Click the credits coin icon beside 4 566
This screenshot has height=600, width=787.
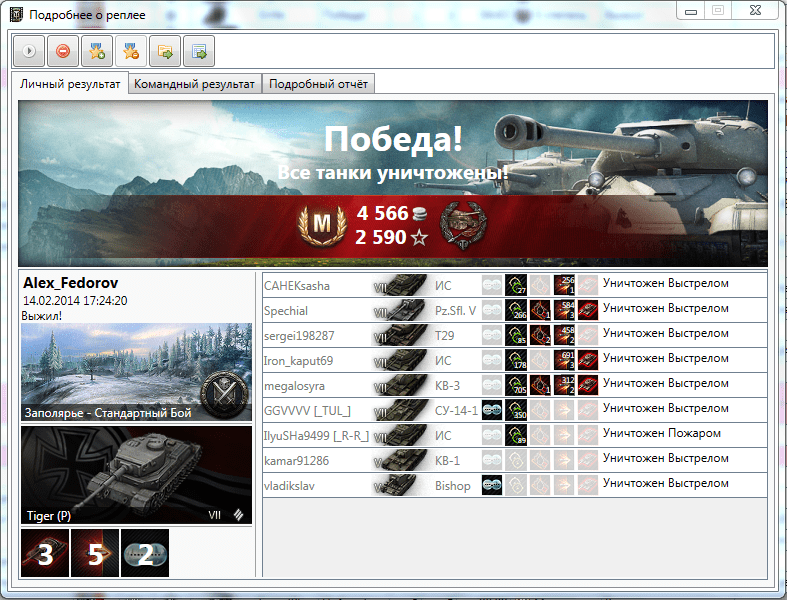[420, 214]
